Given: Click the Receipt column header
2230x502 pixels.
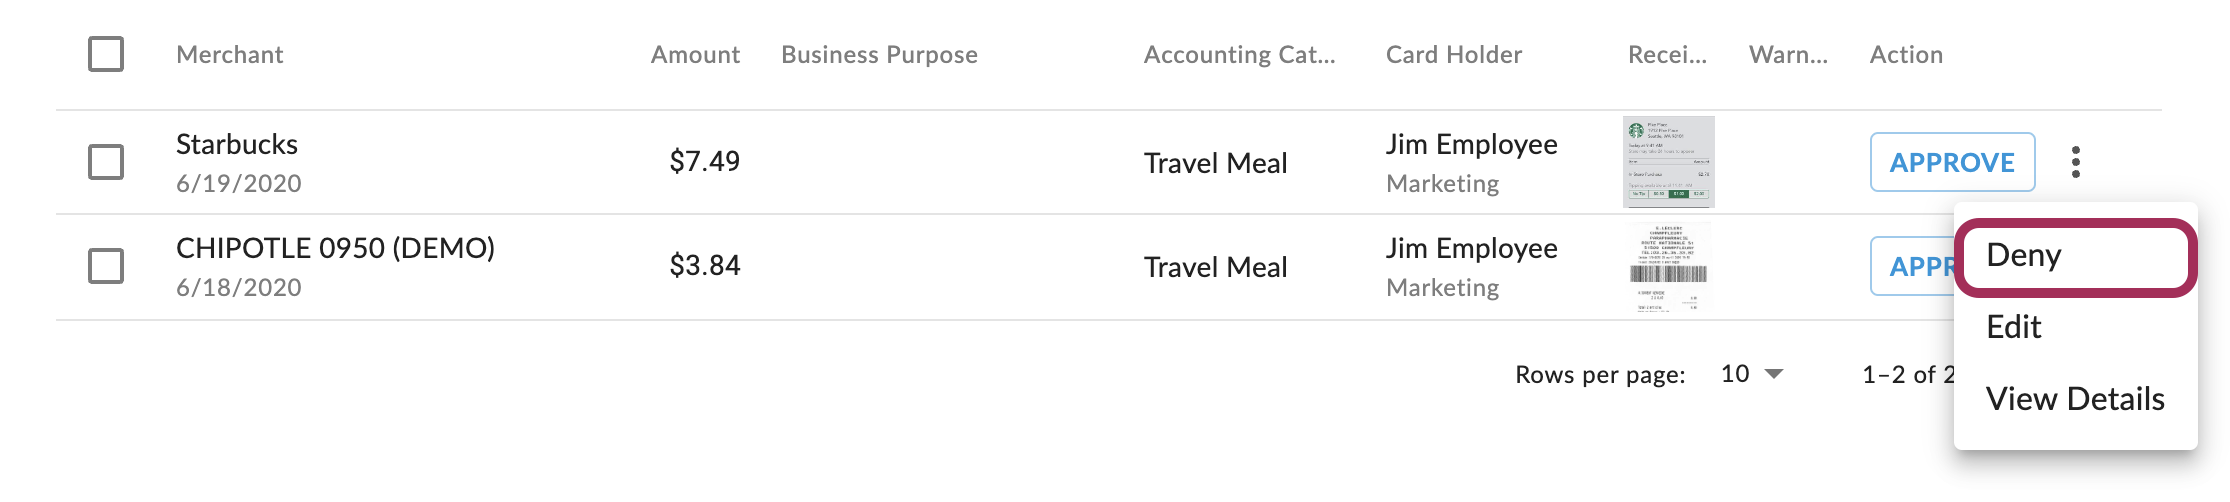Looking at the screenshot, I should tap(1667, 55).
